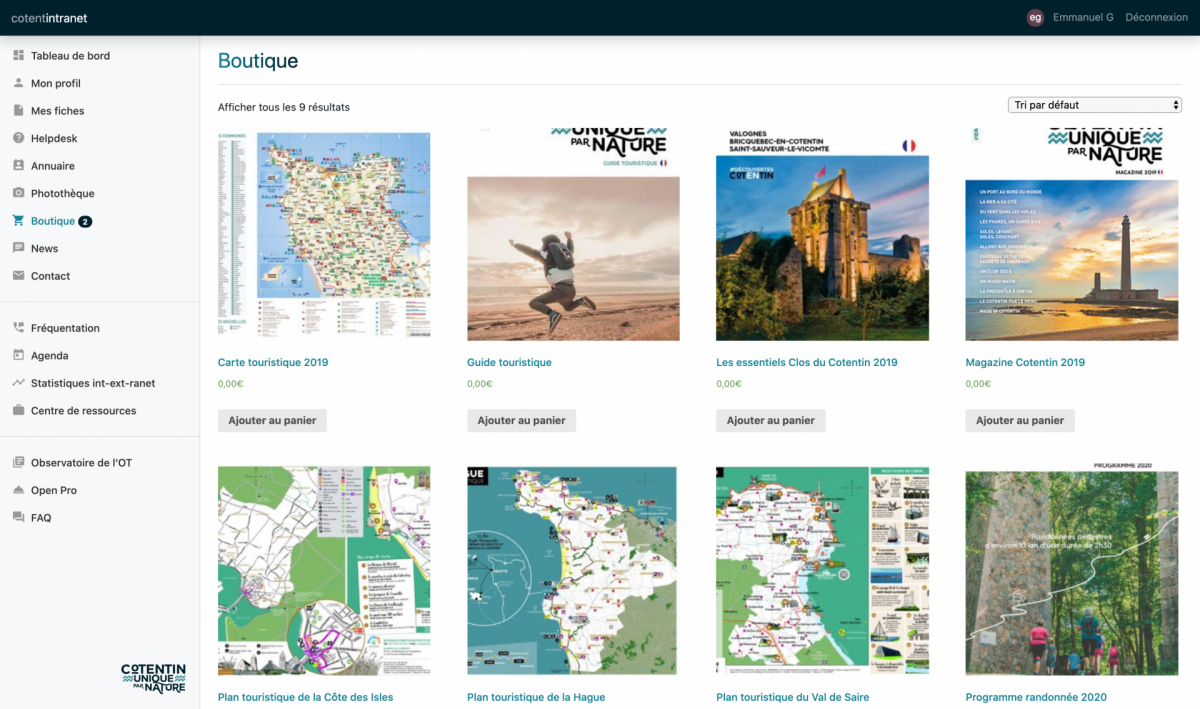Image resolution: width=1200 pixels, height=709 pixels.
Task: Click the Mon profil person icon
Action: [x=19, y=83]
